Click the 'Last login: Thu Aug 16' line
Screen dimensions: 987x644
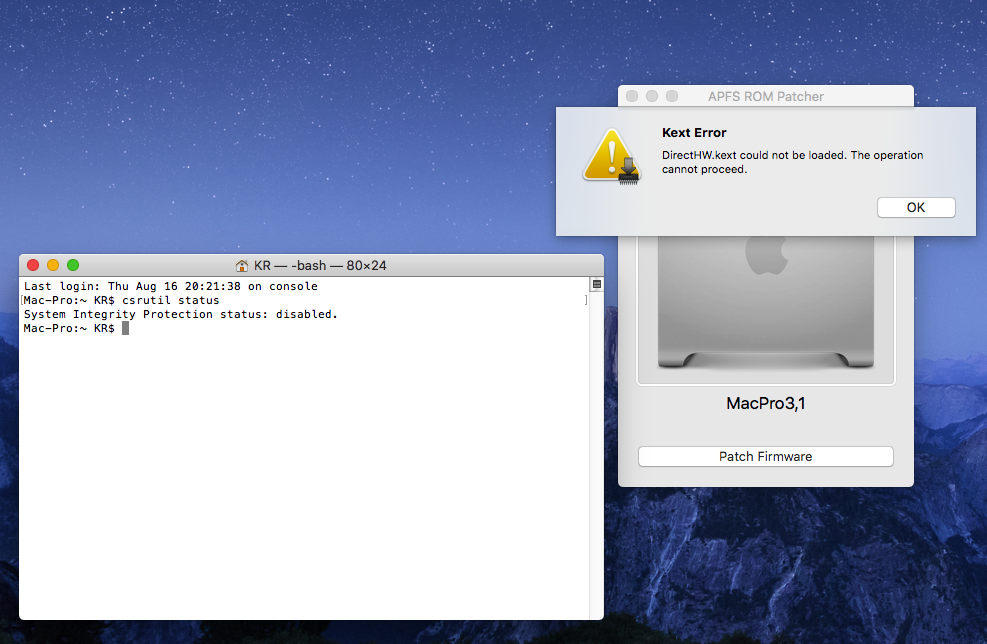tap(171, 286)
